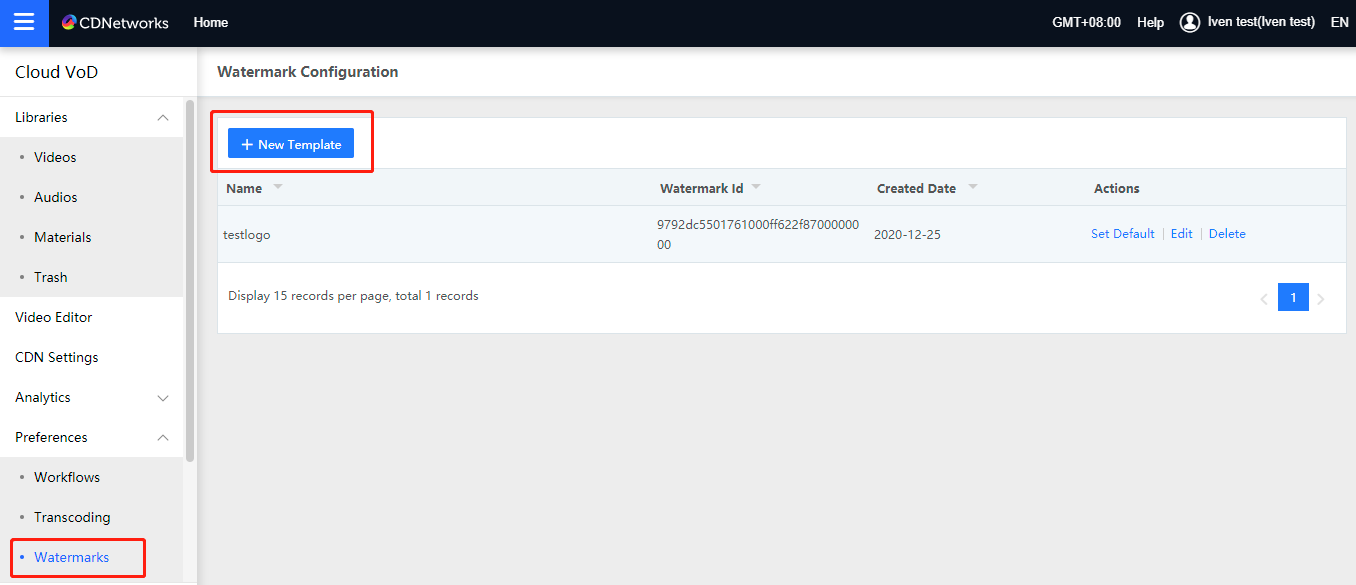
Task: Click the CDNetworks logo
Action: [114, 23]
